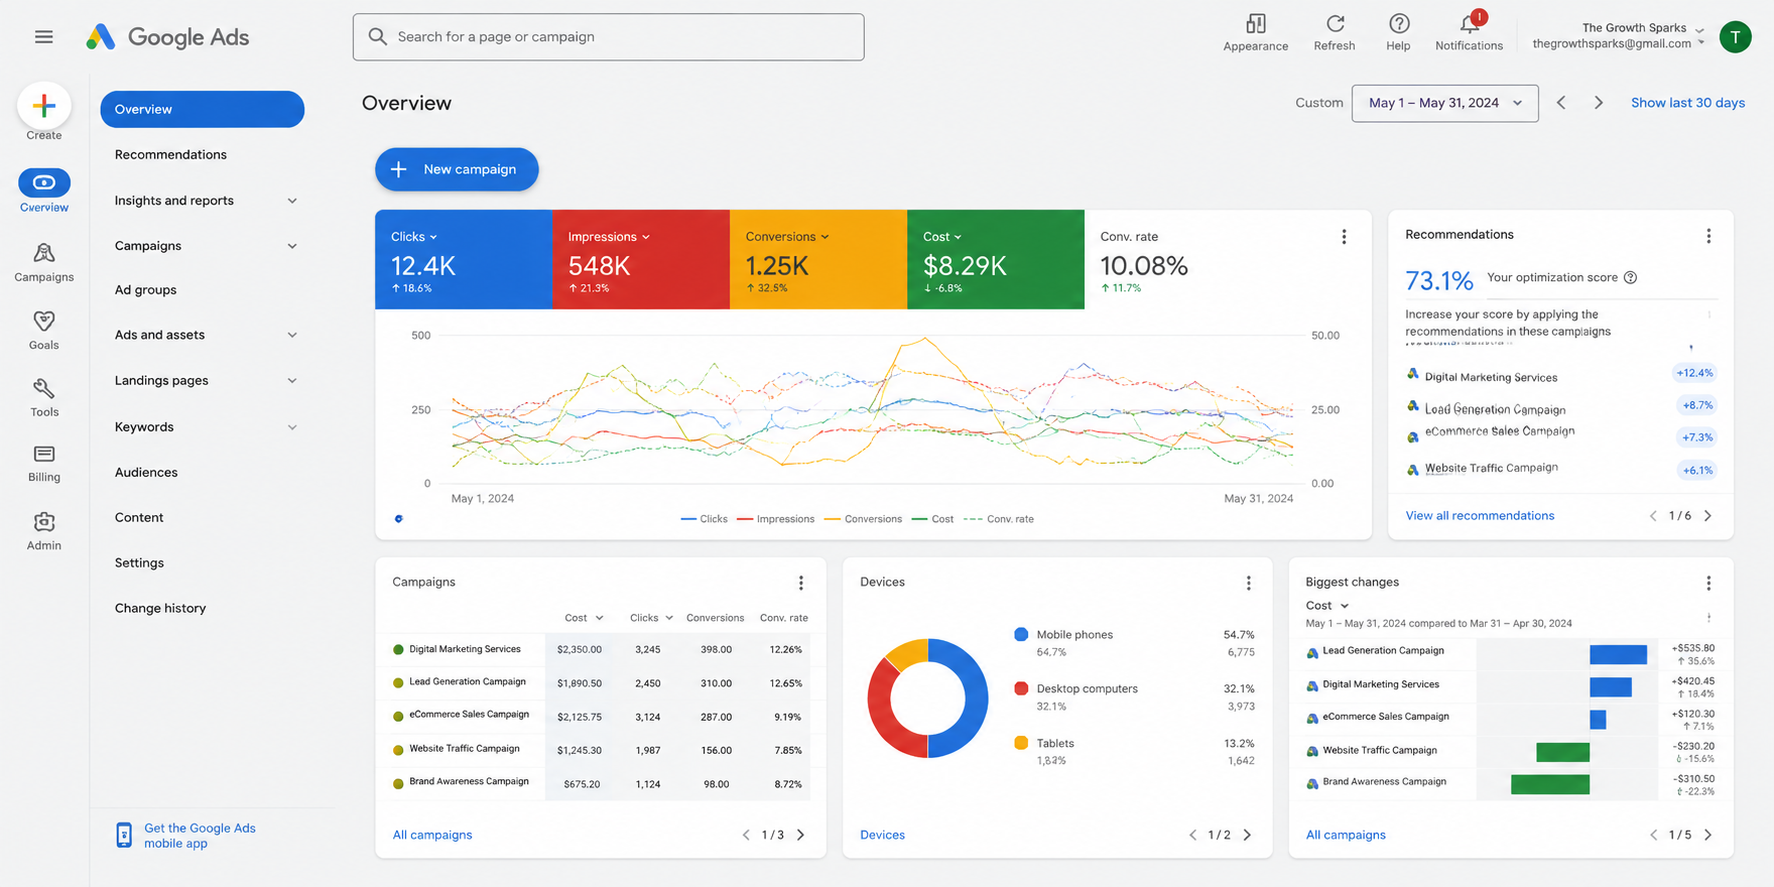This screenshot has width=1774, height=887.
Task: Expand Landings pages section
Action: [292, 381]
